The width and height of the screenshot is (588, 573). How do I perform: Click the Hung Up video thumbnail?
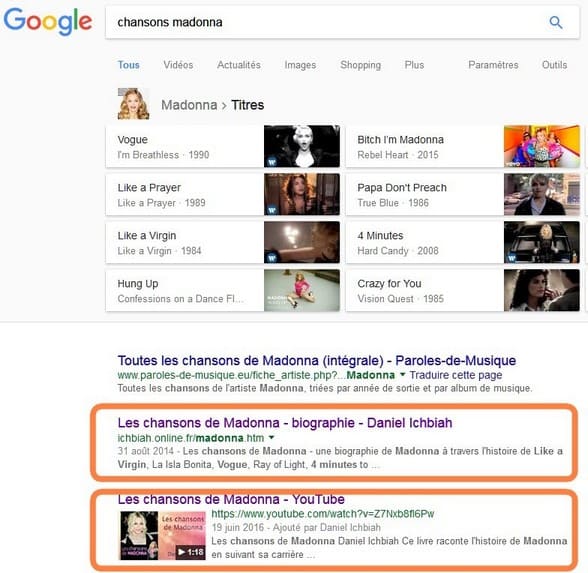302,290
